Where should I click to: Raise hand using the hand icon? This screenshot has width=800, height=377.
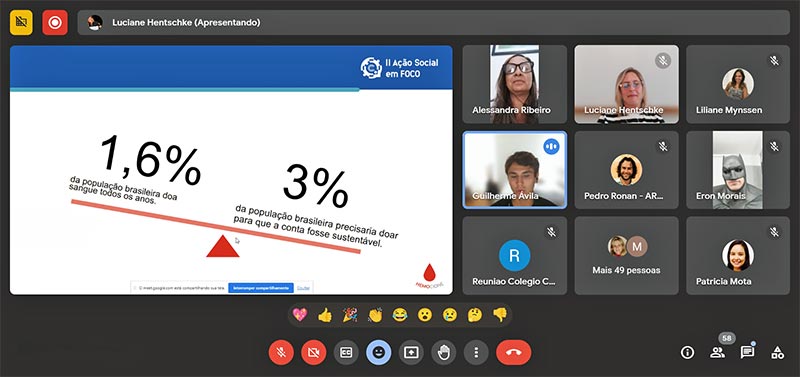[444, 353]
